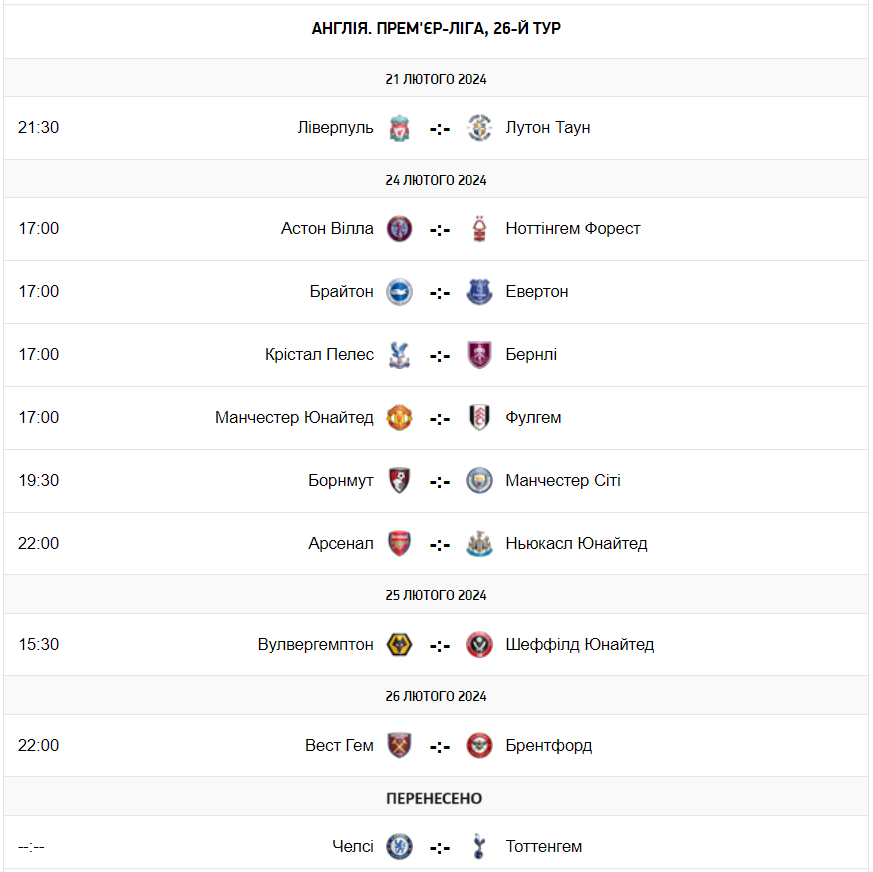Image resolution: width=873 pixels, height=872 pixels.
Task: Open the Брайтон team link
Action: click(341, 292)
